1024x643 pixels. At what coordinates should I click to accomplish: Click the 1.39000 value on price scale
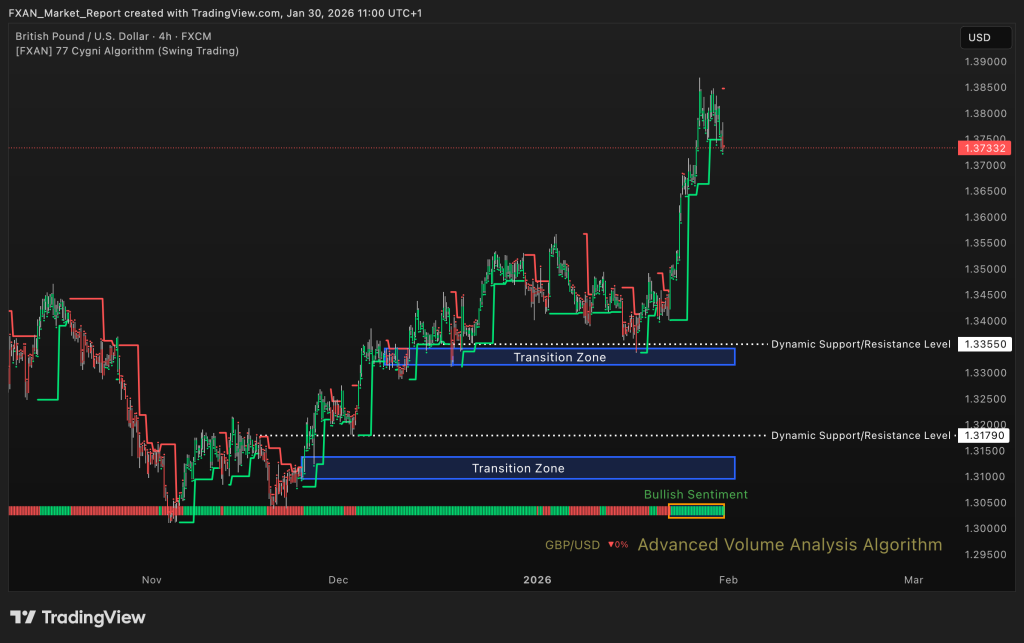pos(983,62)
